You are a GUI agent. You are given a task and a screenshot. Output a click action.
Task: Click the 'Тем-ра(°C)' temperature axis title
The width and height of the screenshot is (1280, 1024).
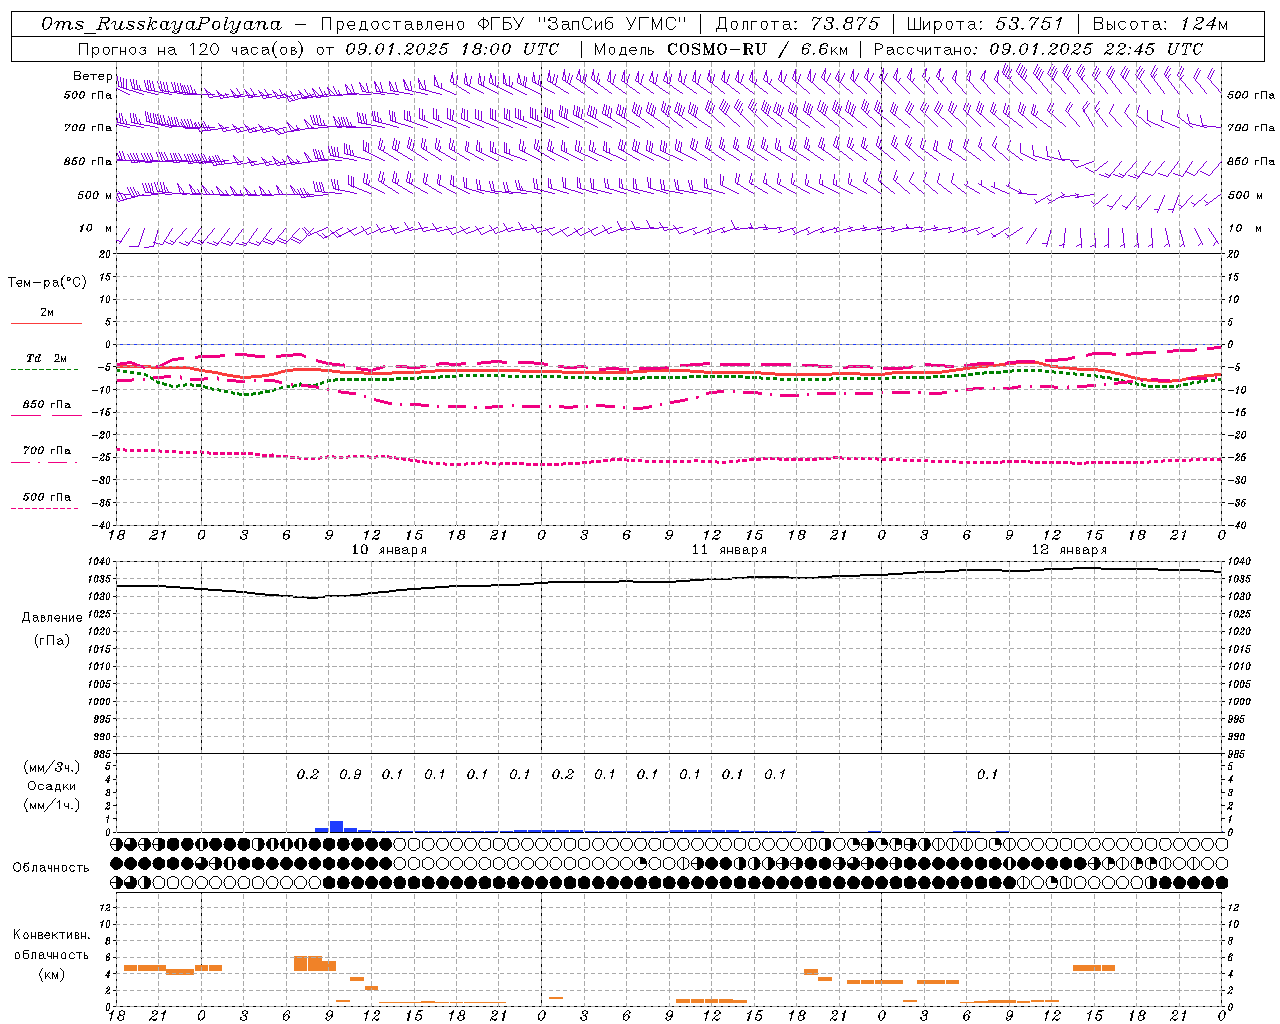pos(47,283)
